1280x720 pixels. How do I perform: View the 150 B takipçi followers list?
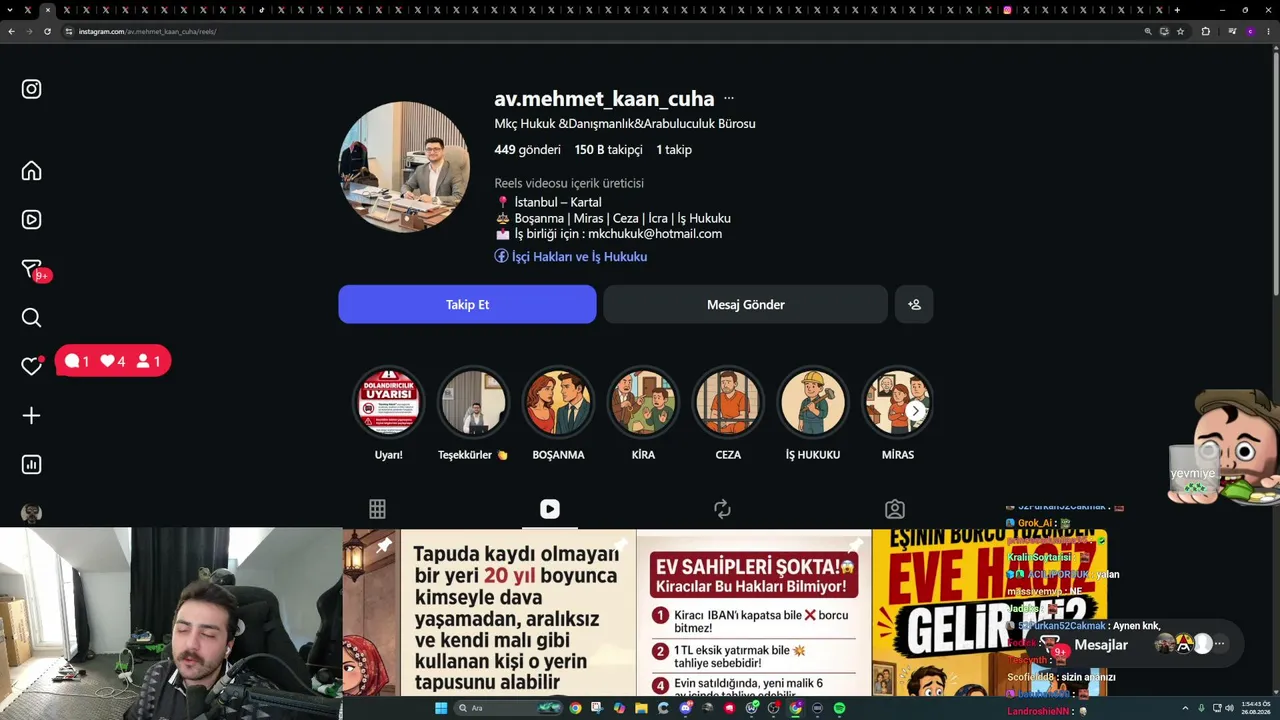click(x=608, y=150)
